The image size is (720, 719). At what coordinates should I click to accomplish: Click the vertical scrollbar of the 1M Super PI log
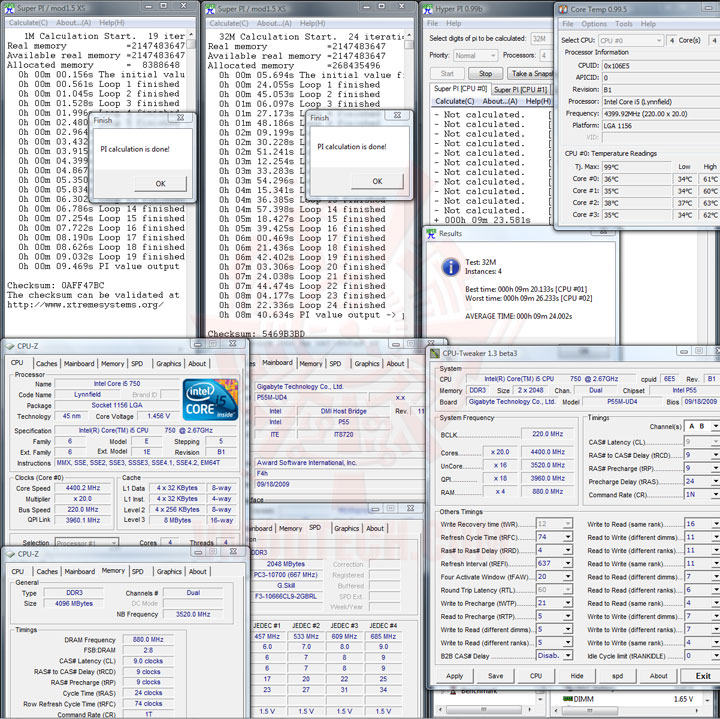pyautogui.click(x=191, y=184)
